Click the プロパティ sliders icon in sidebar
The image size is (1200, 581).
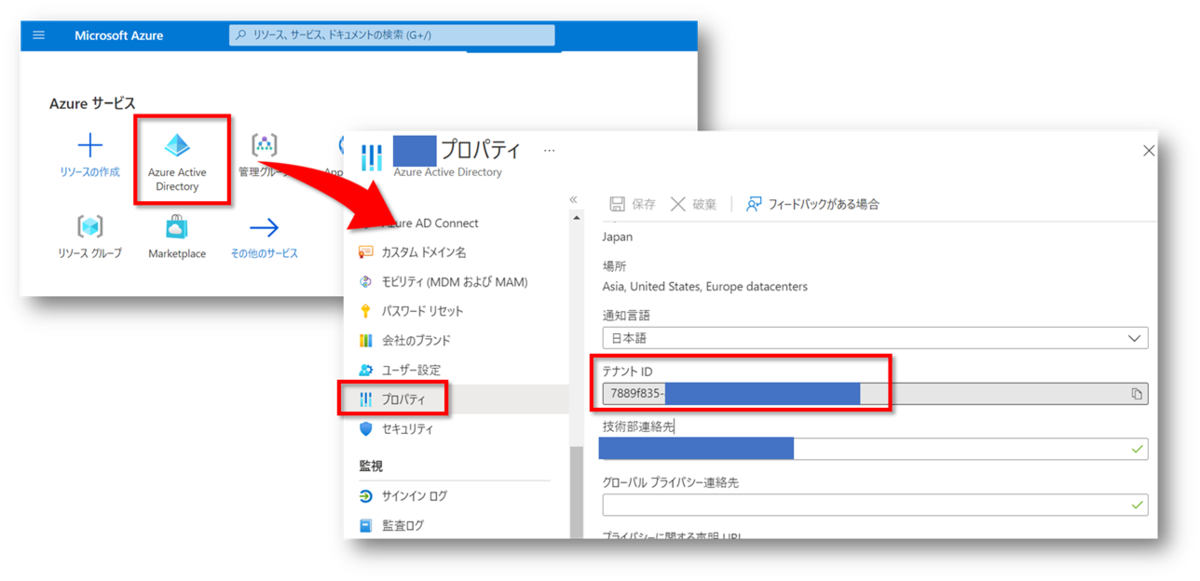[x=365, y=399]
